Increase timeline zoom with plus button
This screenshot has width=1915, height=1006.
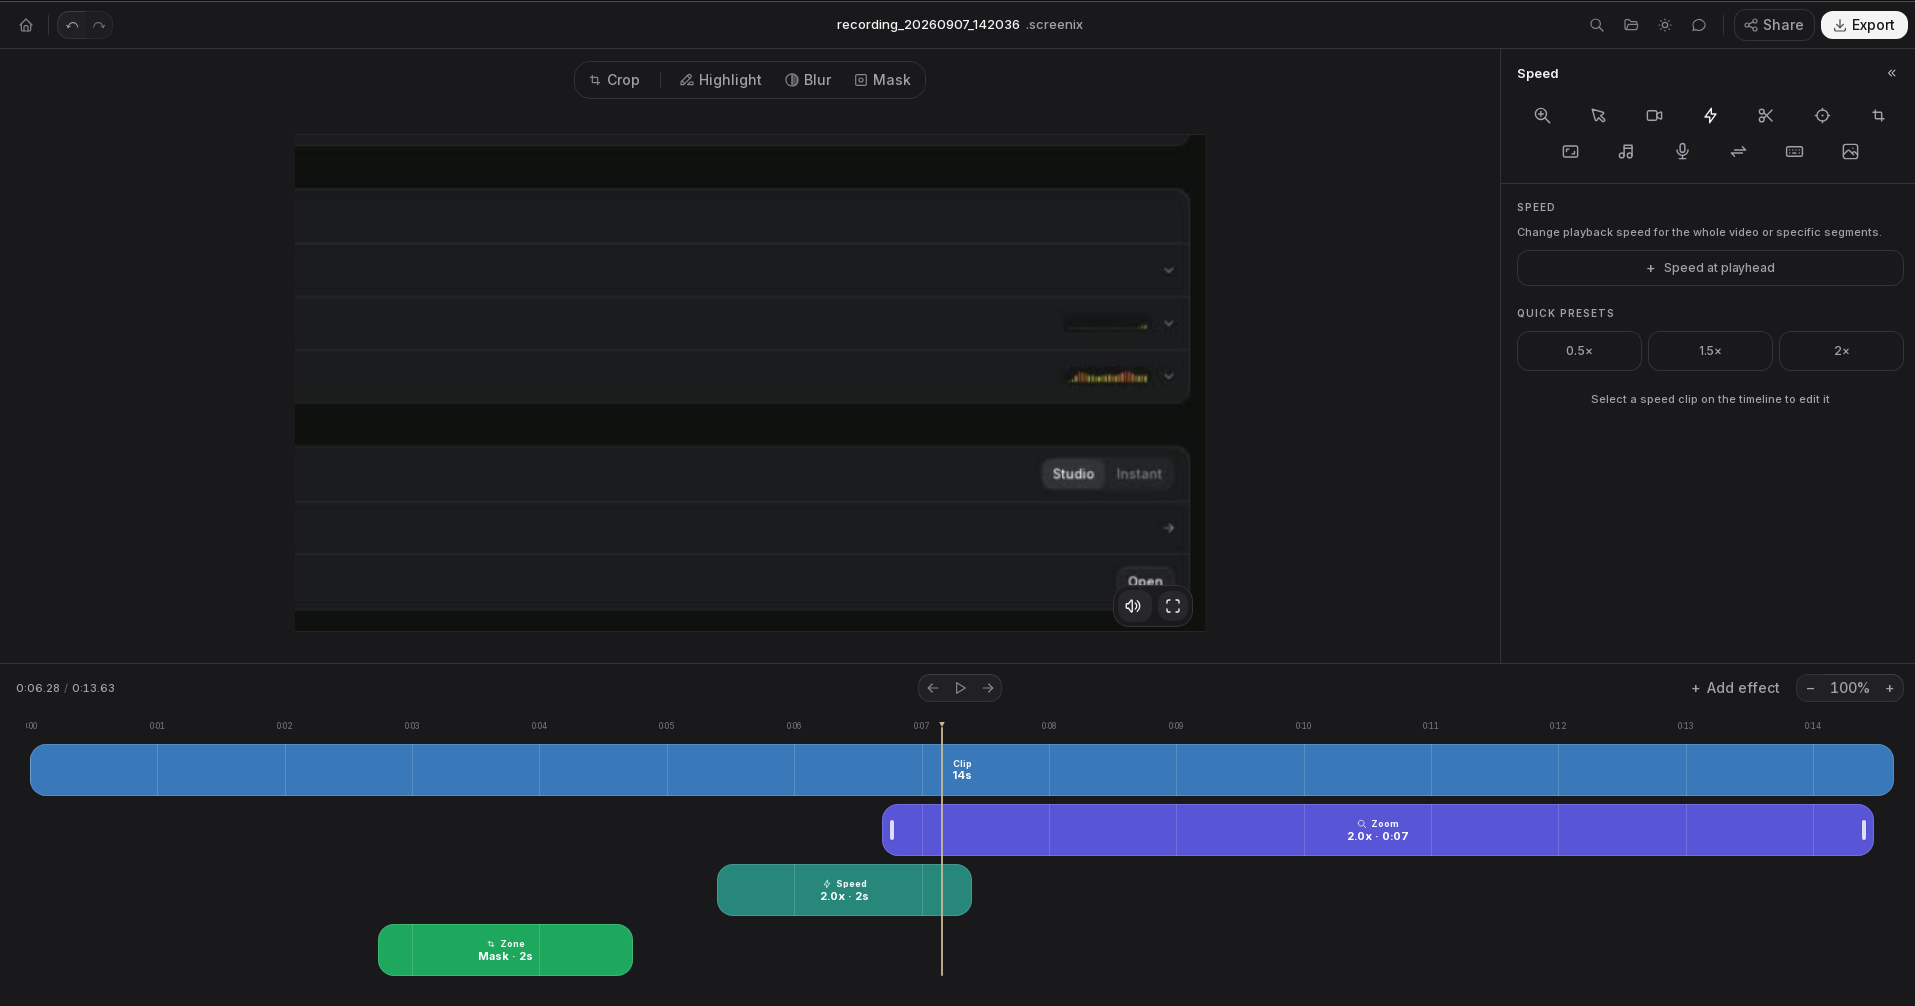(x=1889, y=688)
